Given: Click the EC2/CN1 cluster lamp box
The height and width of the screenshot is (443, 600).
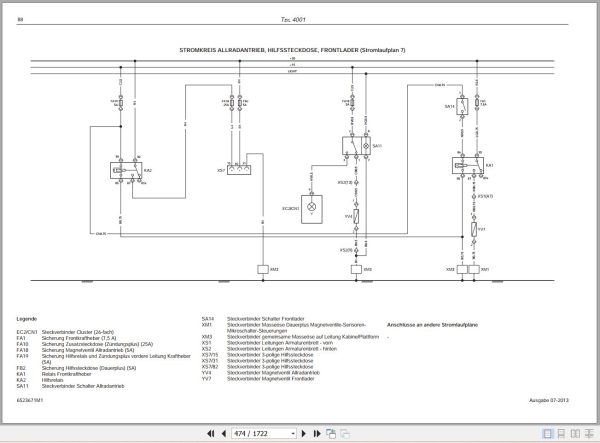Looking at the screenshot, I should point(311,209).
